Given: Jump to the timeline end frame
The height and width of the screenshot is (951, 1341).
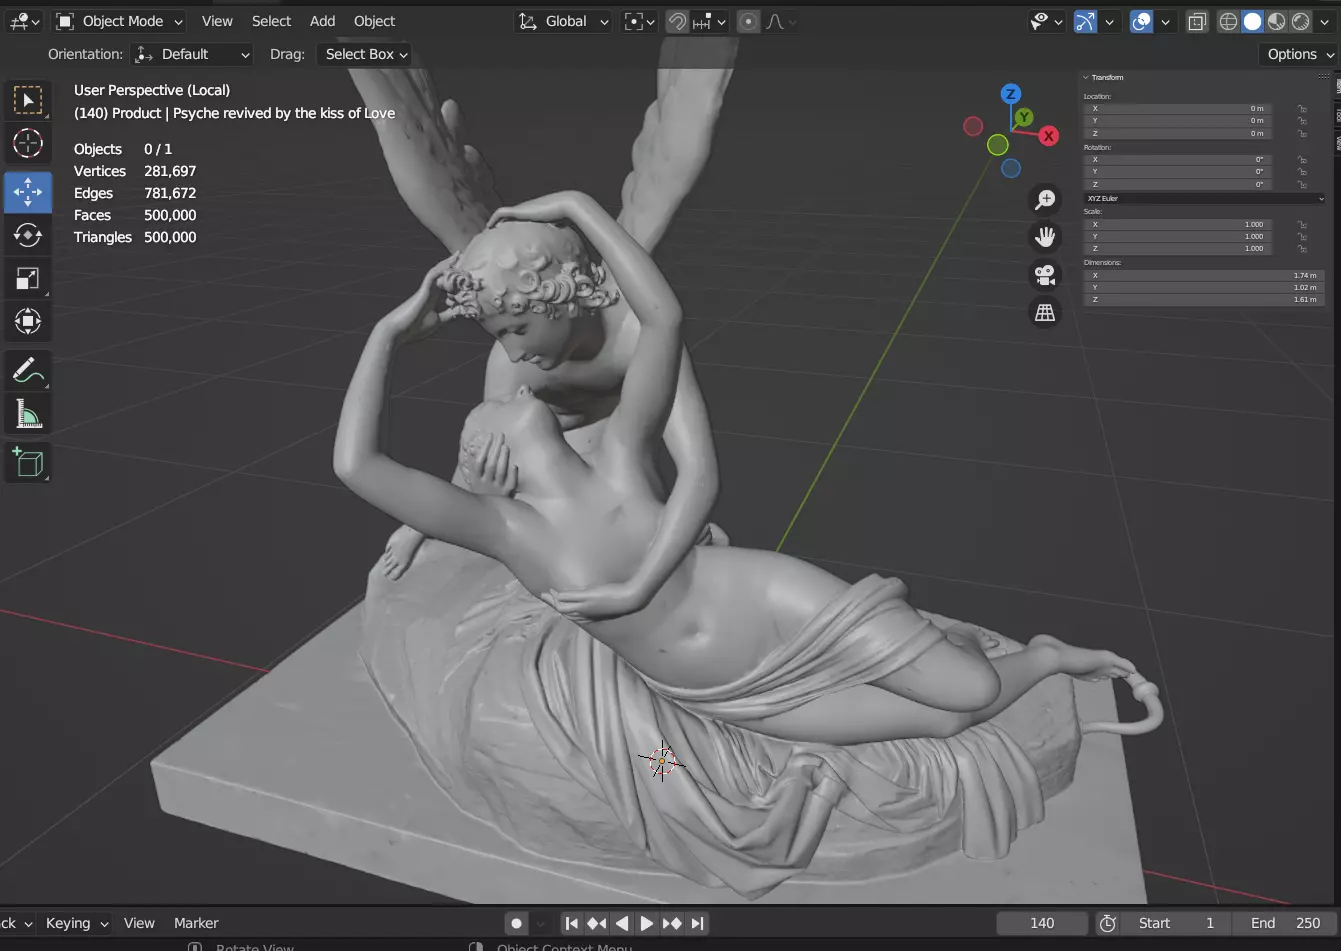Looking at the screenshot, I should tap(698, 923).
